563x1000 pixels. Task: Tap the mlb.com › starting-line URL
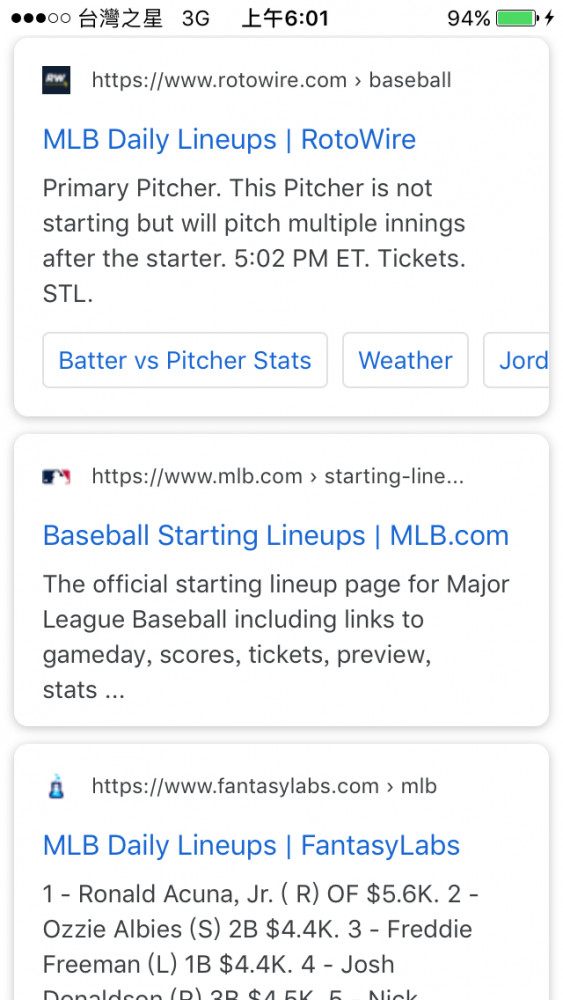point(278,476)
